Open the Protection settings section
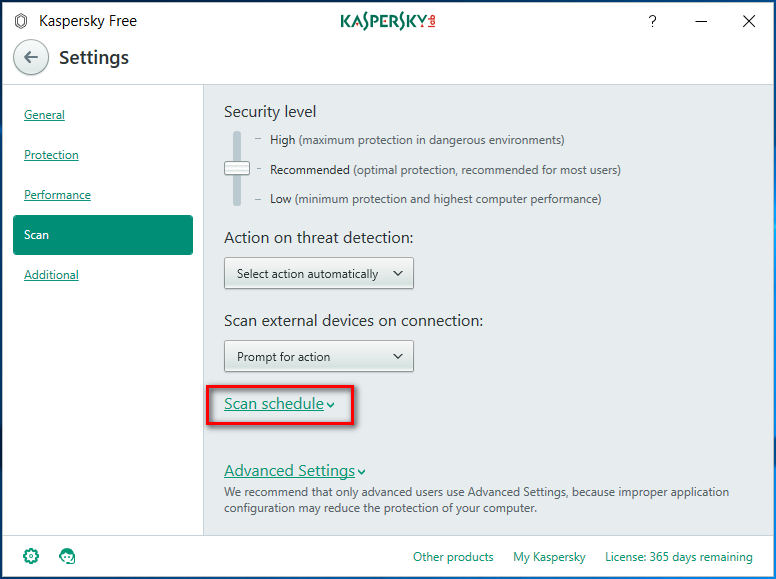 [x=51, y=155]
